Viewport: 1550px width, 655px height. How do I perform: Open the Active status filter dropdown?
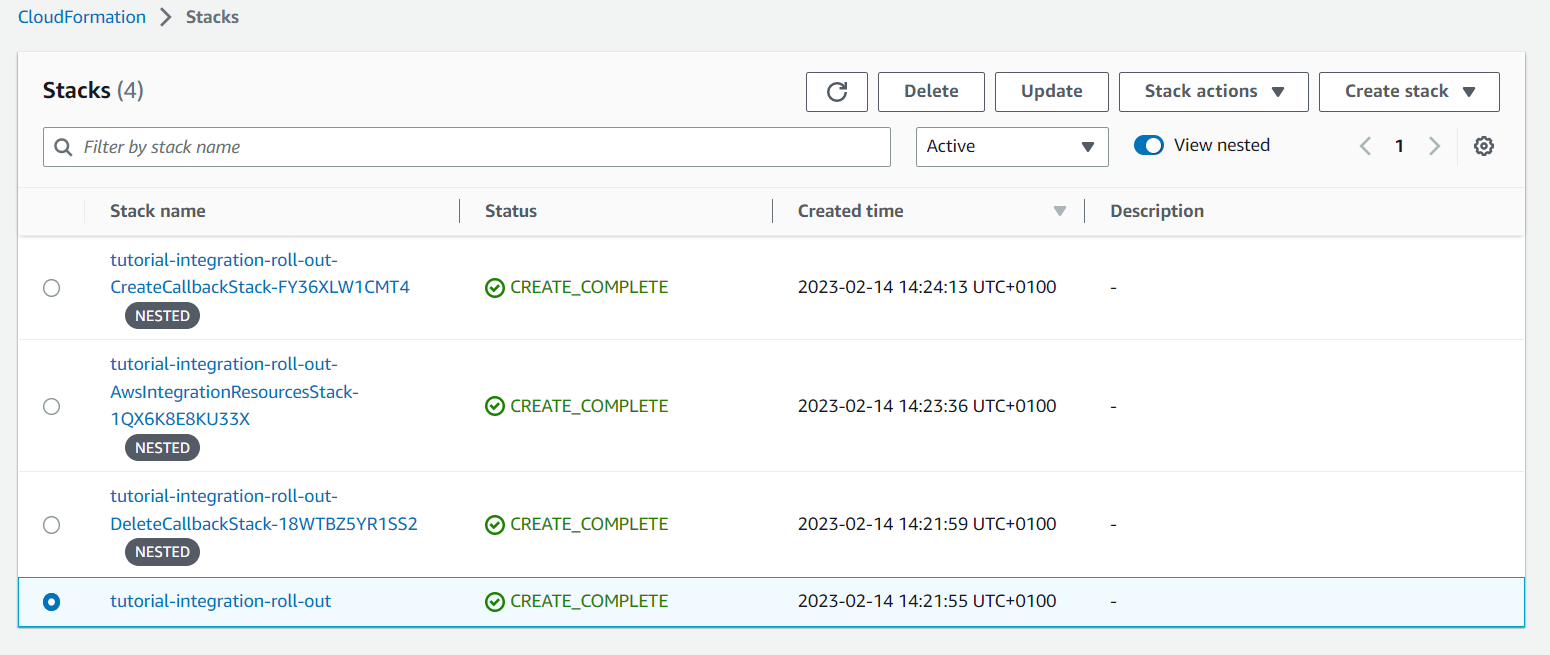(1011, 146)
